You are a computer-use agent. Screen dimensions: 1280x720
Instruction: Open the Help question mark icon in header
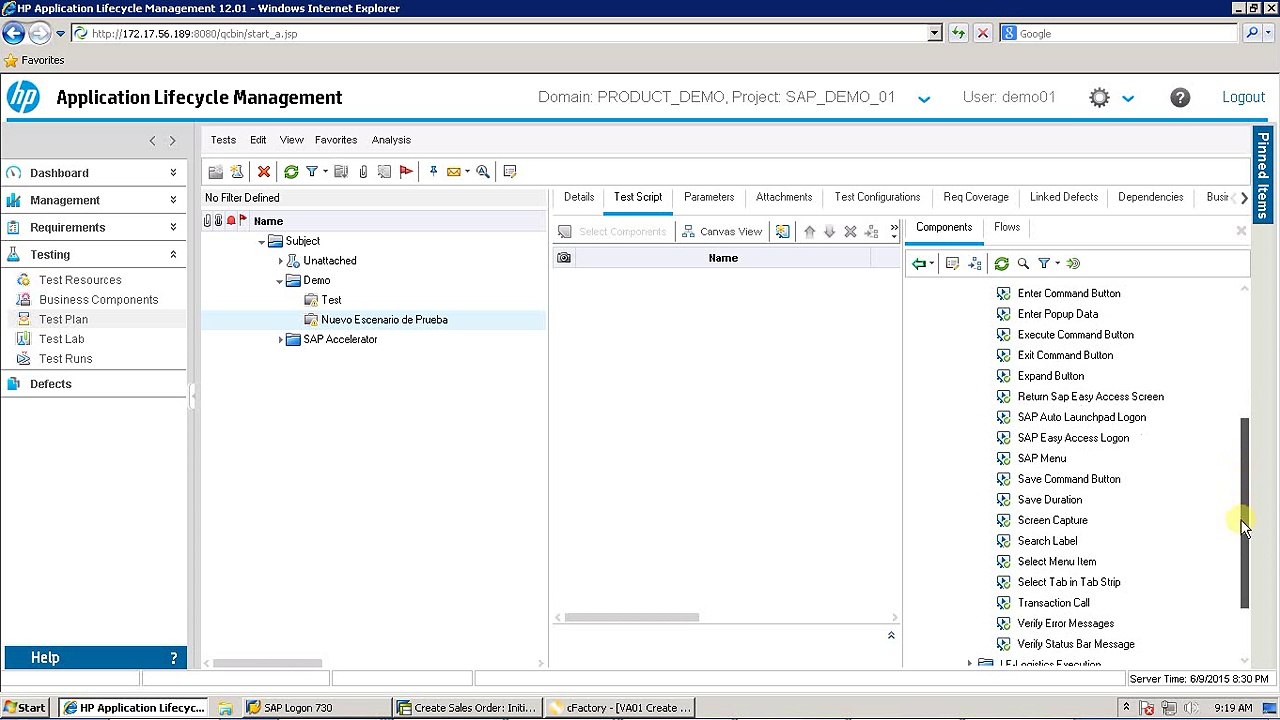click(1180, 97)
